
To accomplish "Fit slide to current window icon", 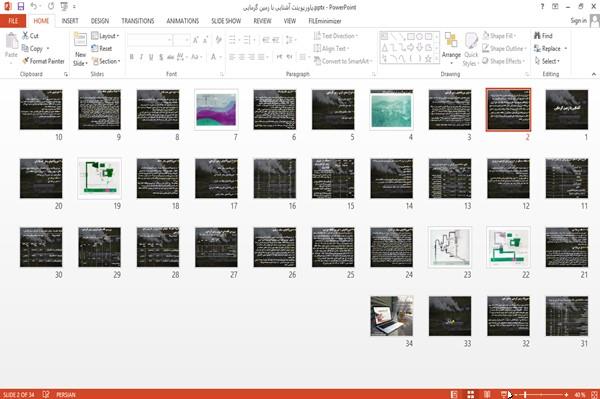I will click(x=594, y=394).
